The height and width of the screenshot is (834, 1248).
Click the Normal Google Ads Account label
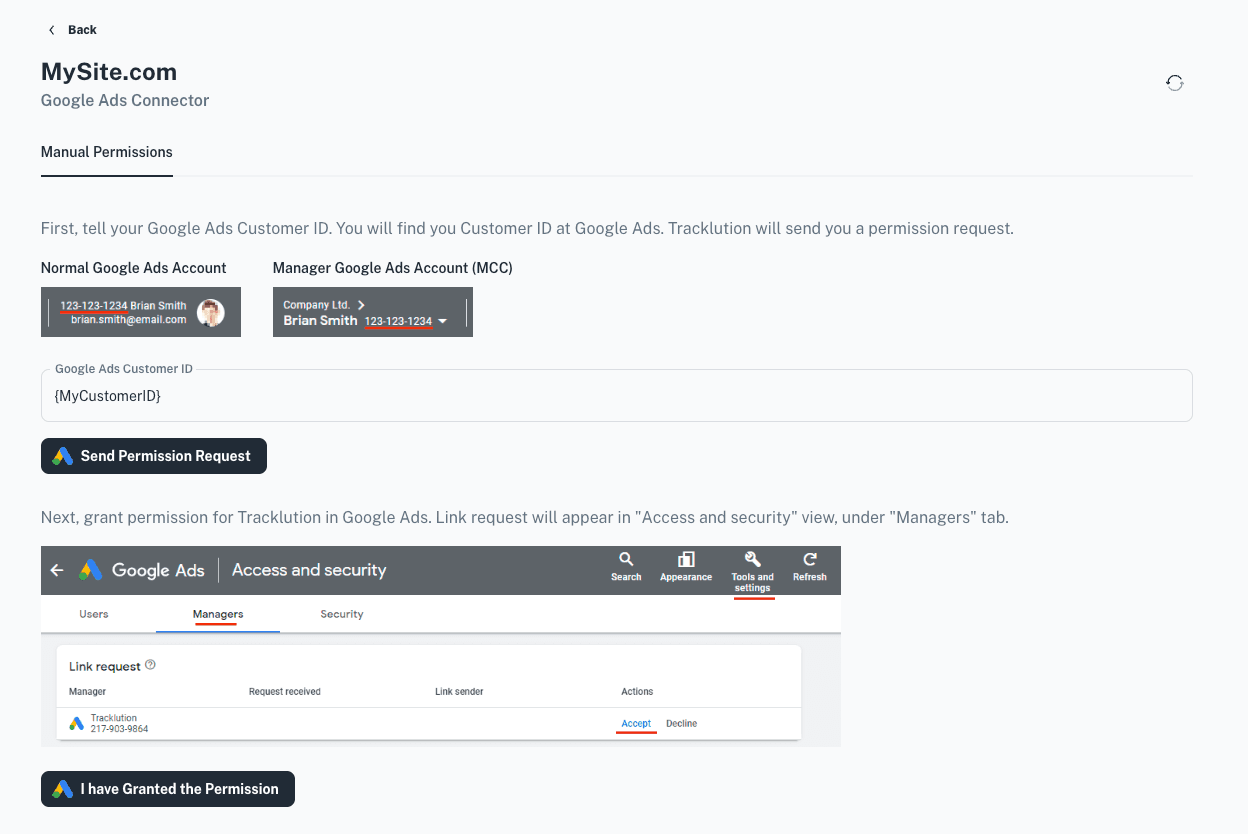click(134, 268)
